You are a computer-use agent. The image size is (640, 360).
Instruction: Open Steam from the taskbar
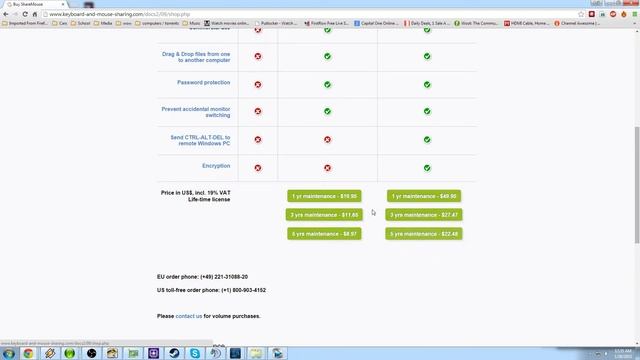174,353
